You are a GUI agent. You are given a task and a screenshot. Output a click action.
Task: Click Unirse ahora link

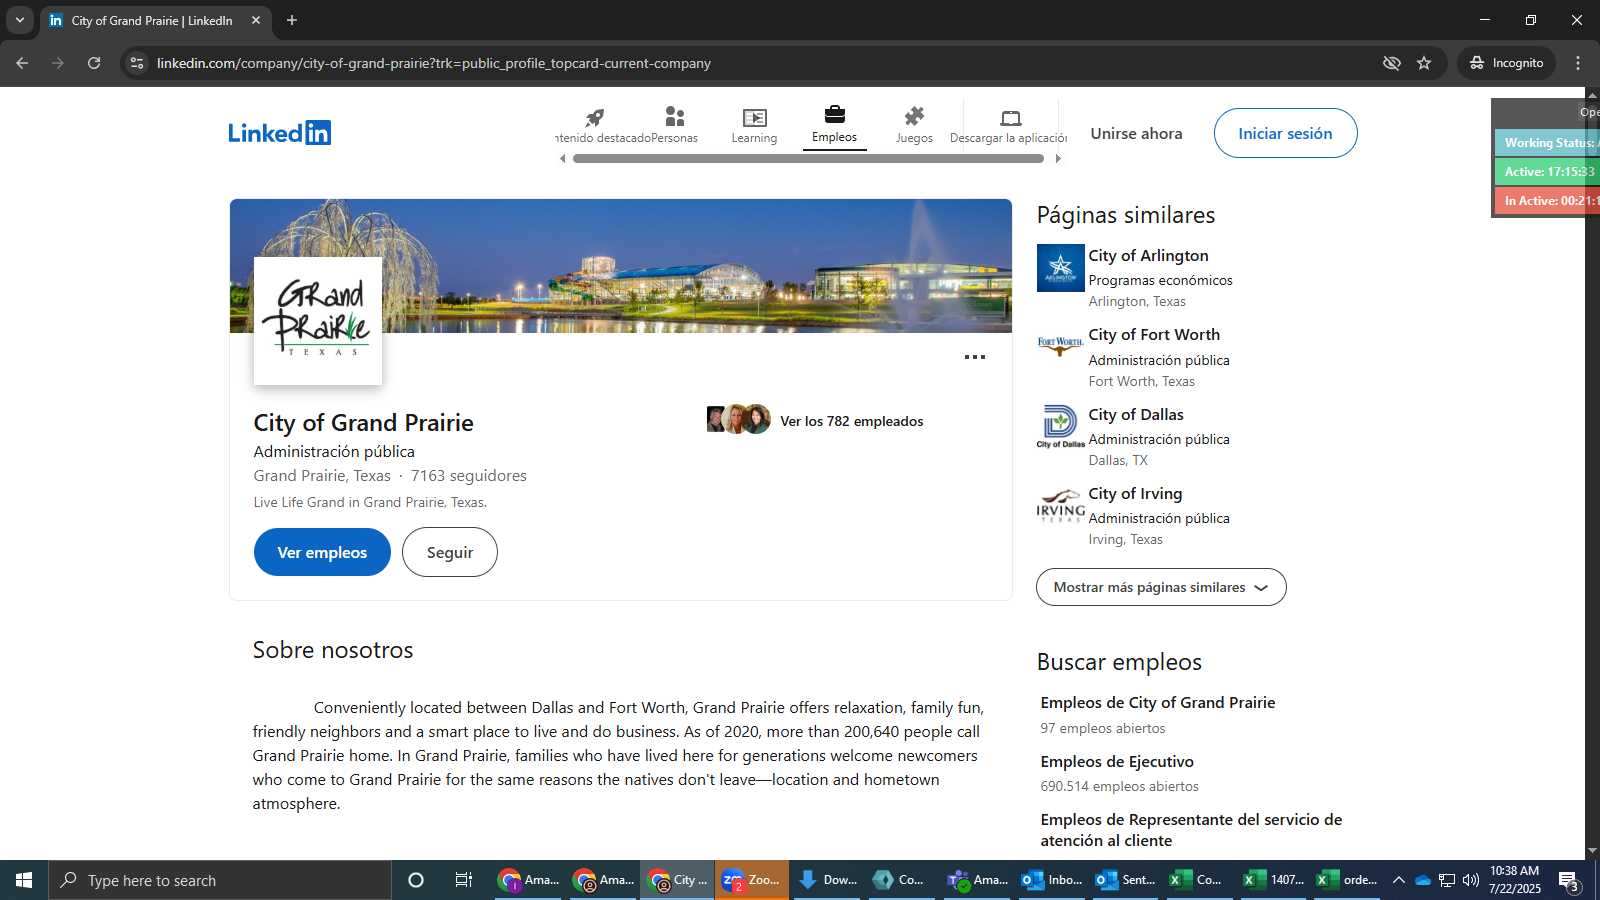click(1136, 133)
